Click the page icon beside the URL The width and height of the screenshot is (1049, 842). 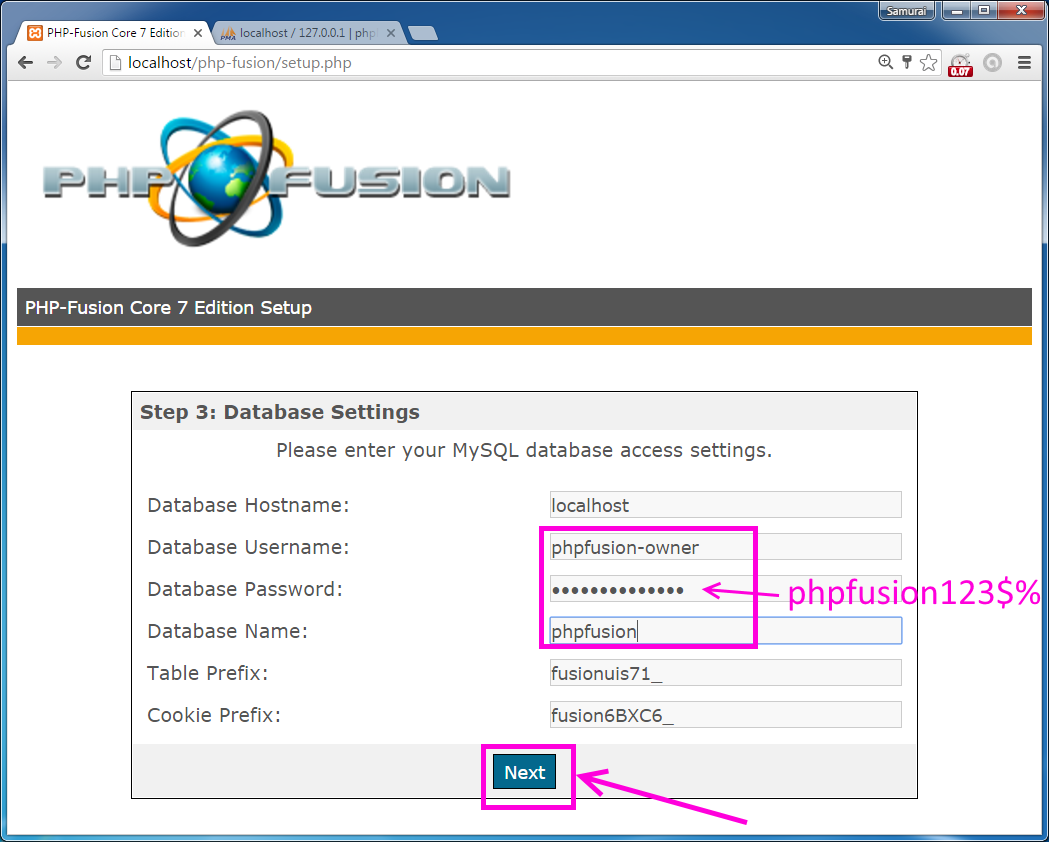point(115,63)
